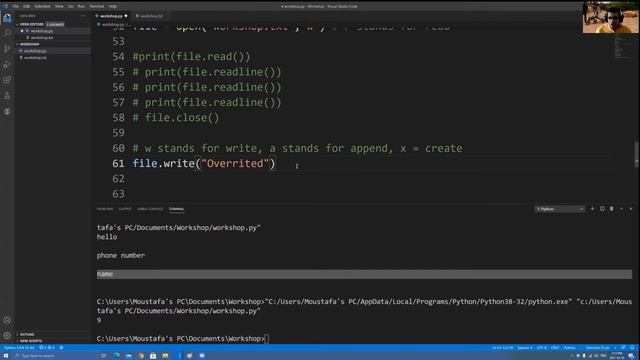Open the View menu
640x360 pixels.
(x=59, y=7)
